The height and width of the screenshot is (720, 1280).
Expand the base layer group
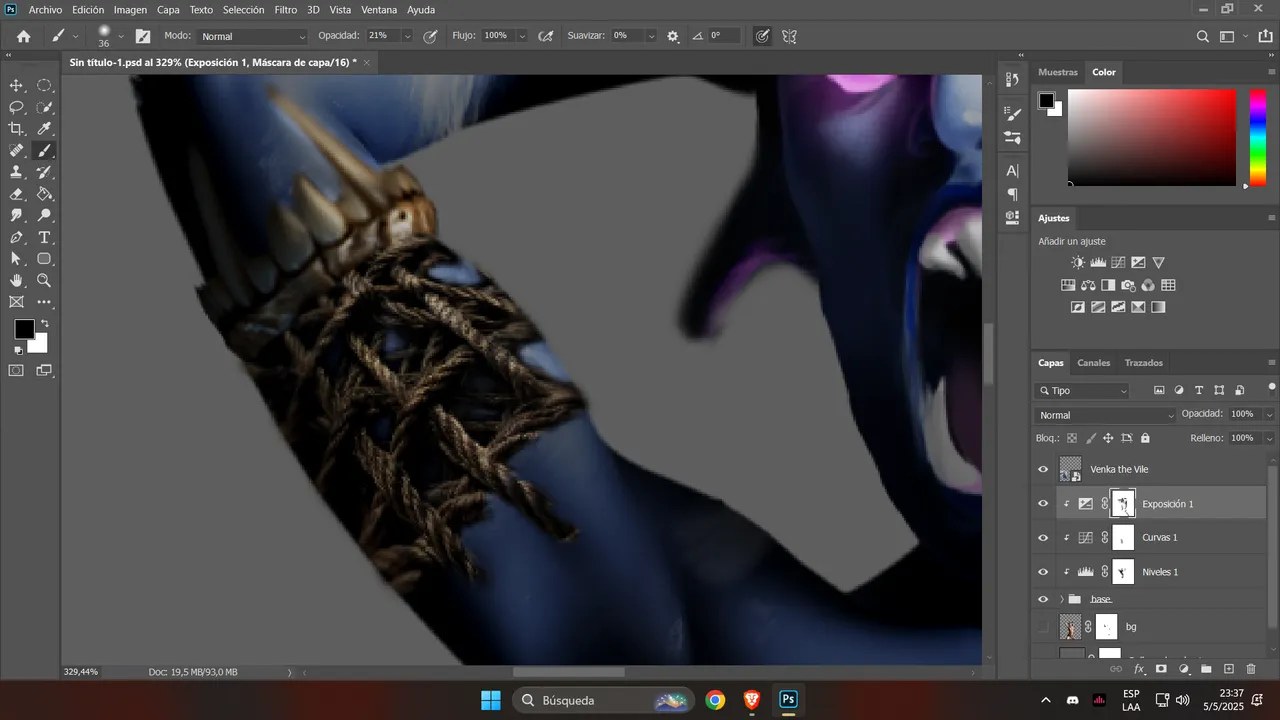click(1061, 599)
